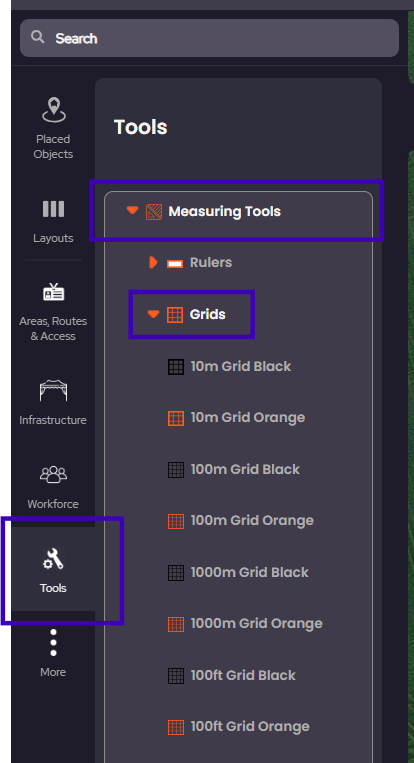Open the More three-dots menu
The image size is (414, 763).
[x=53, y=642]
